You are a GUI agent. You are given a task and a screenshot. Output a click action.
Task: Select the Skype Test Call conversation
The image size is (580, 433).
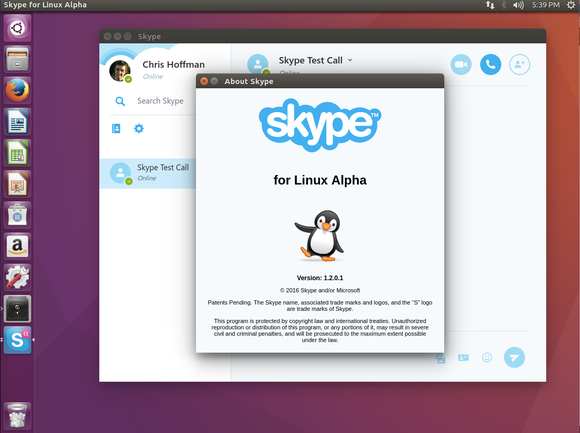coord(148,173)
